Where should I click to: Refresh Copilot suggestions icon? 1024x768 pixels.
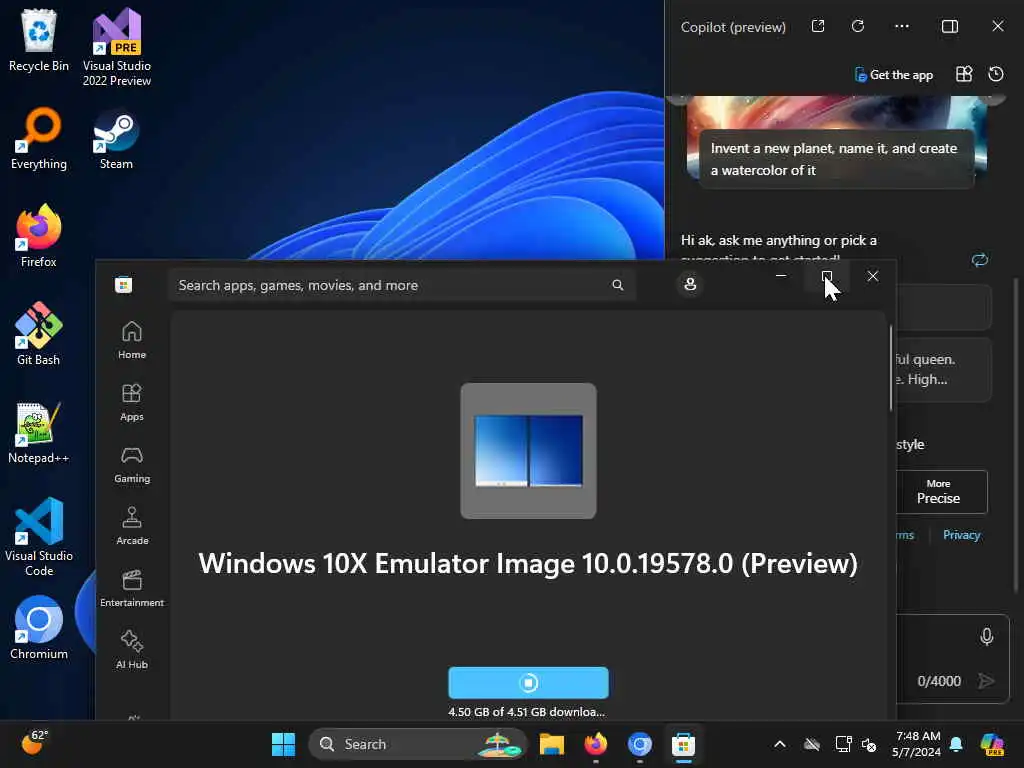pos(980,260)
